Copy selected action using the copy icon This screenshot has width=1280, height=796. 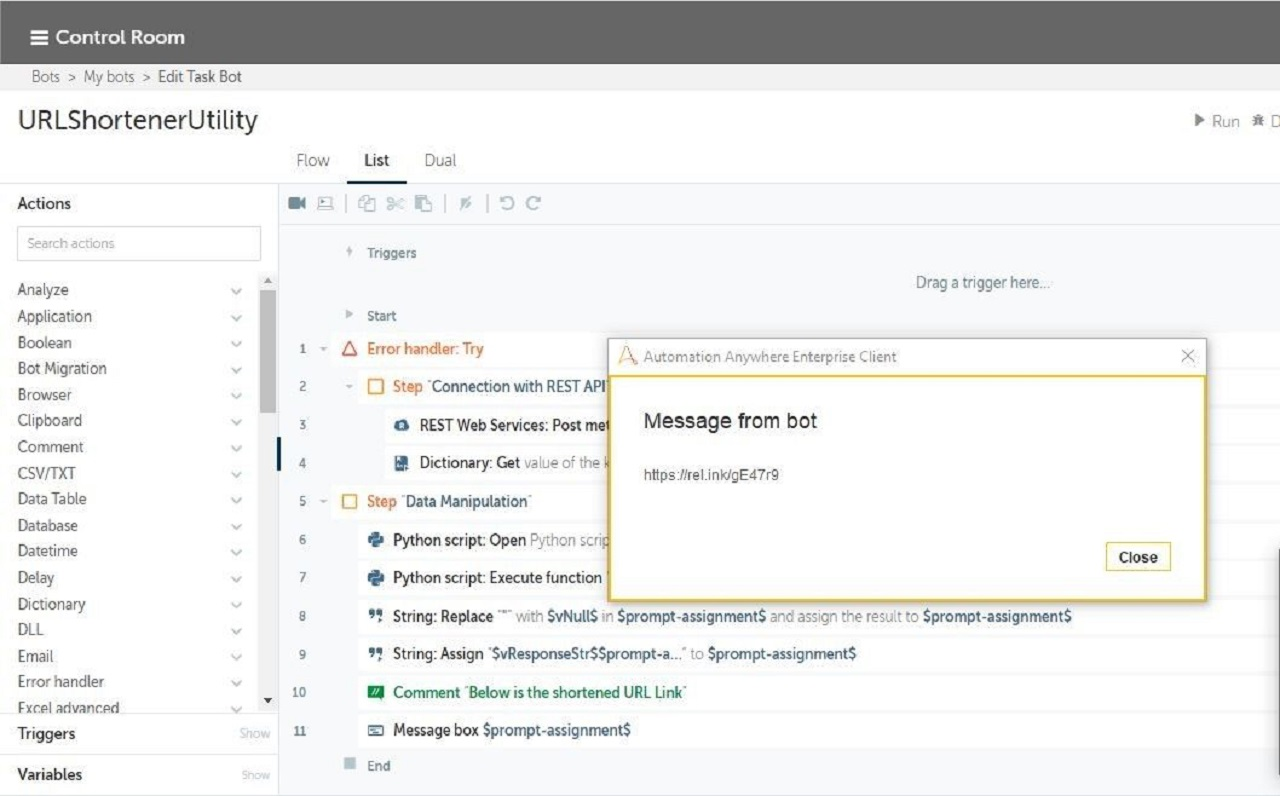pyautogui.click(x=367, y=203)
